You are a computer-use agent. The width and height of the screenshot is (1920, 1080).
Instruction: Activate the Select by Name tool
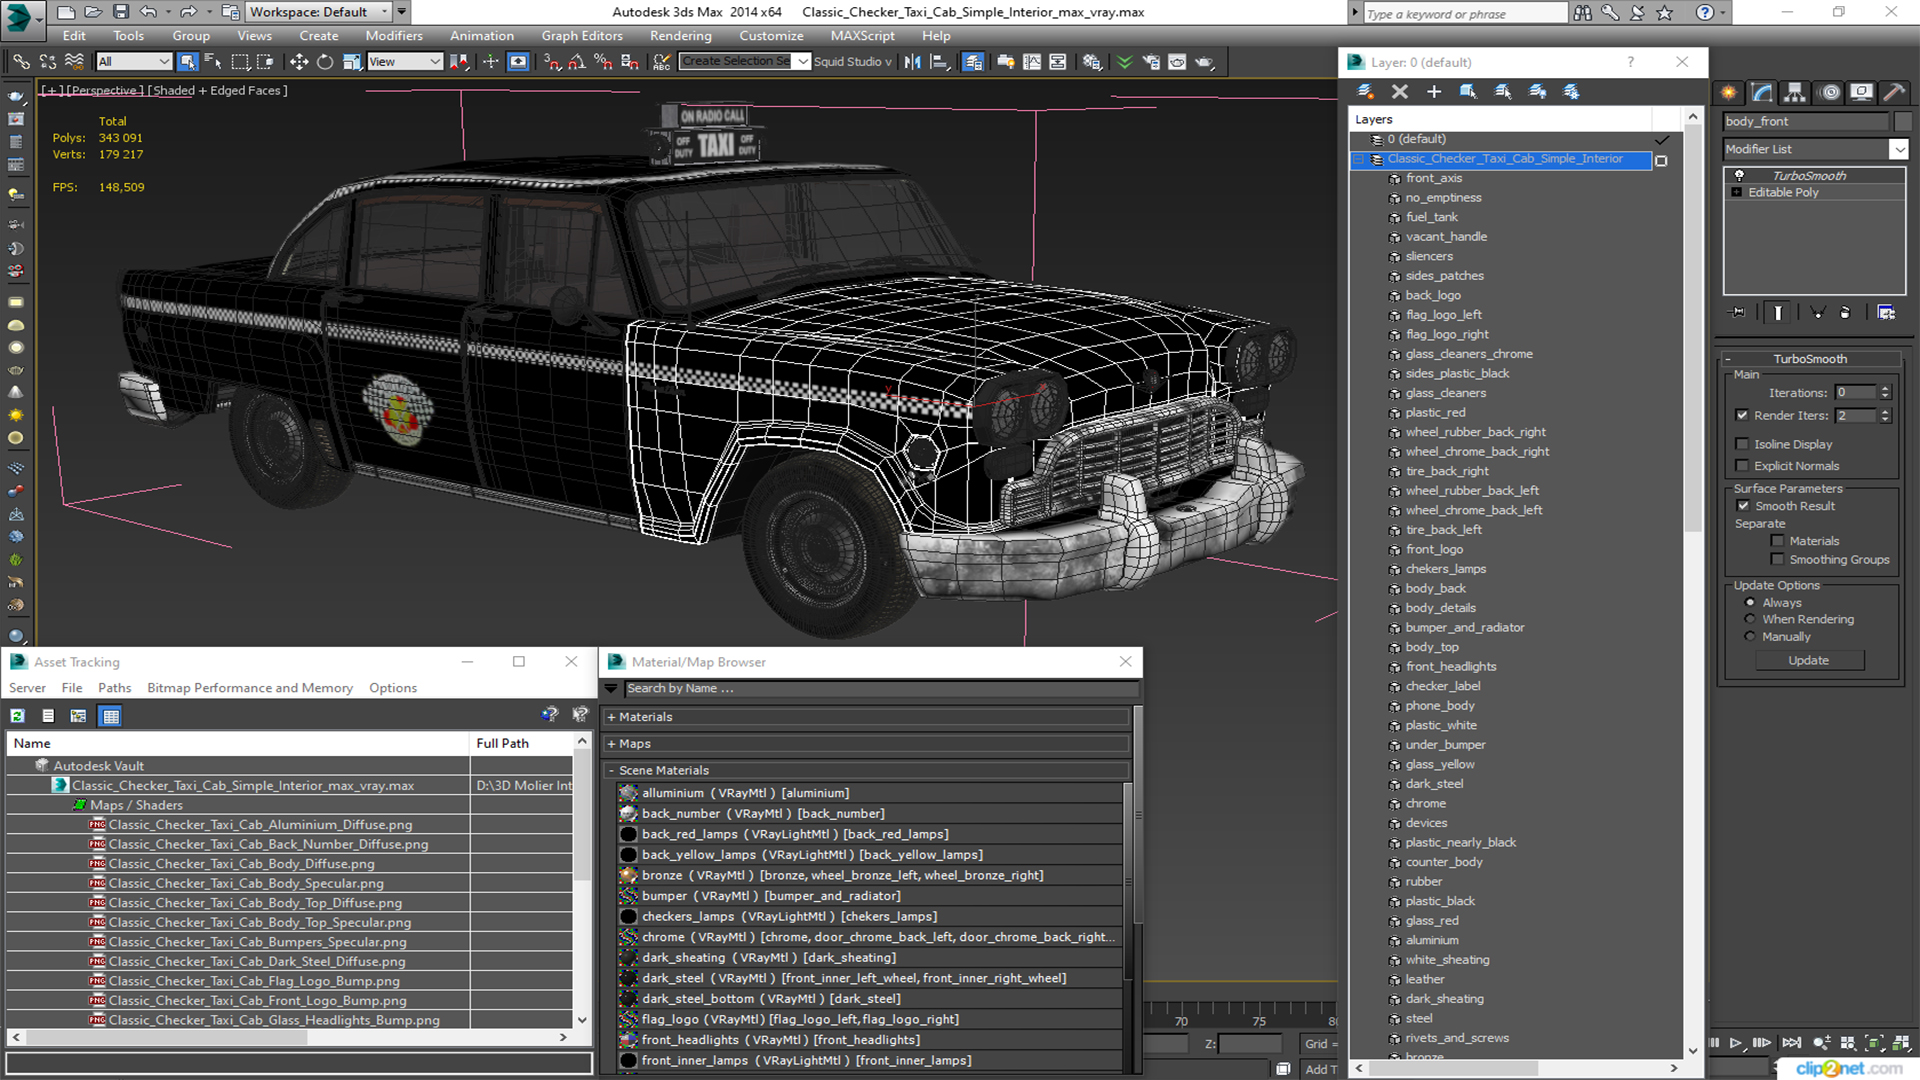pos(213,62)
